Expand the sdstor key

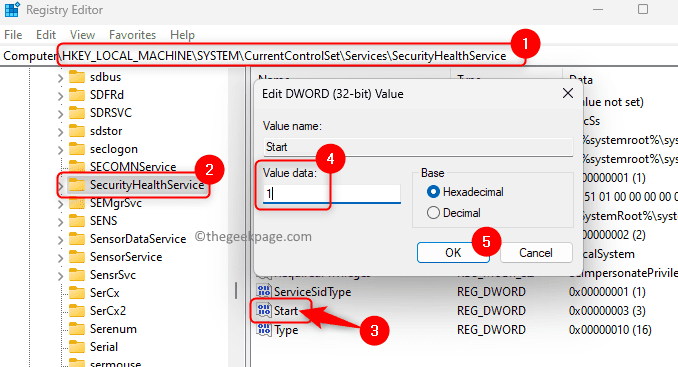point(61,132)
